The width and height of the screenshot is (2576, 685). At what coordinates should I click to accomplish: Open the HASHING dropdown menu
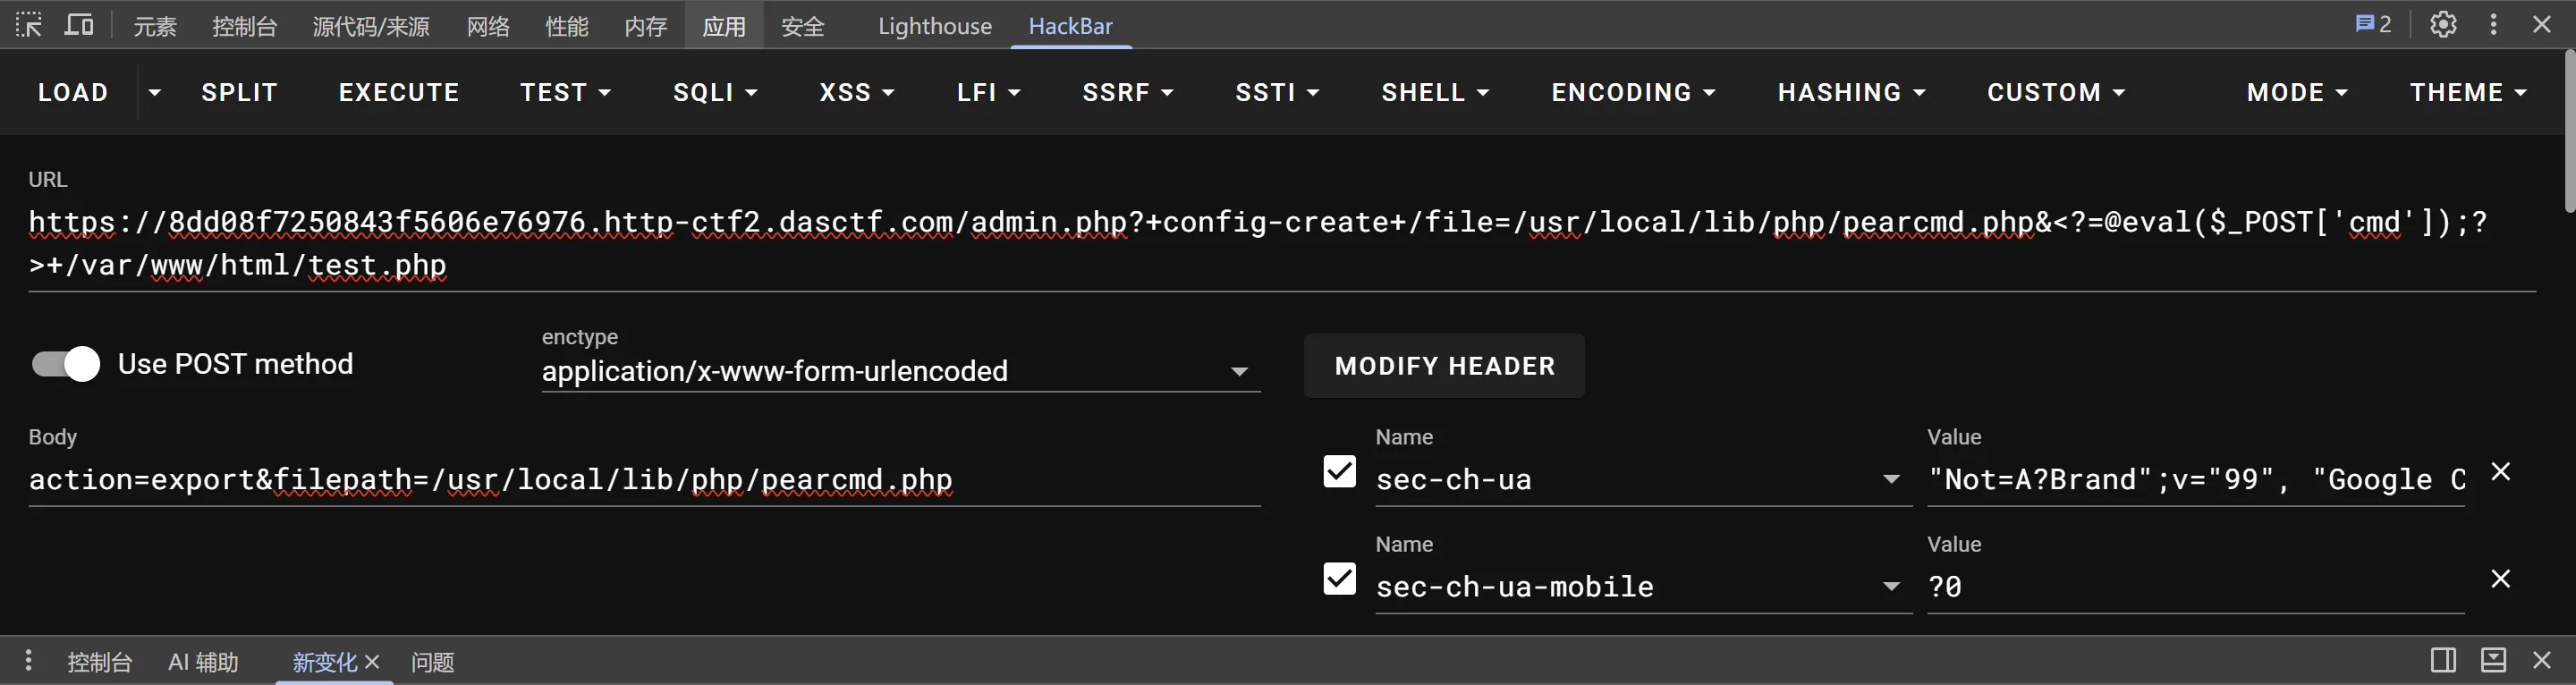[1851, 92]
